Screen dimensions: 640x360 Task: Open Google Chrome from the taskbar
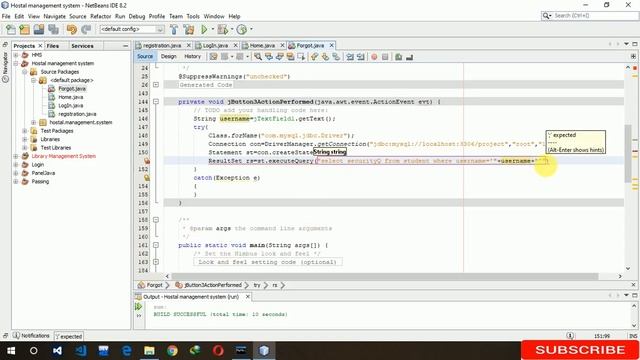(x=172, y=351)
